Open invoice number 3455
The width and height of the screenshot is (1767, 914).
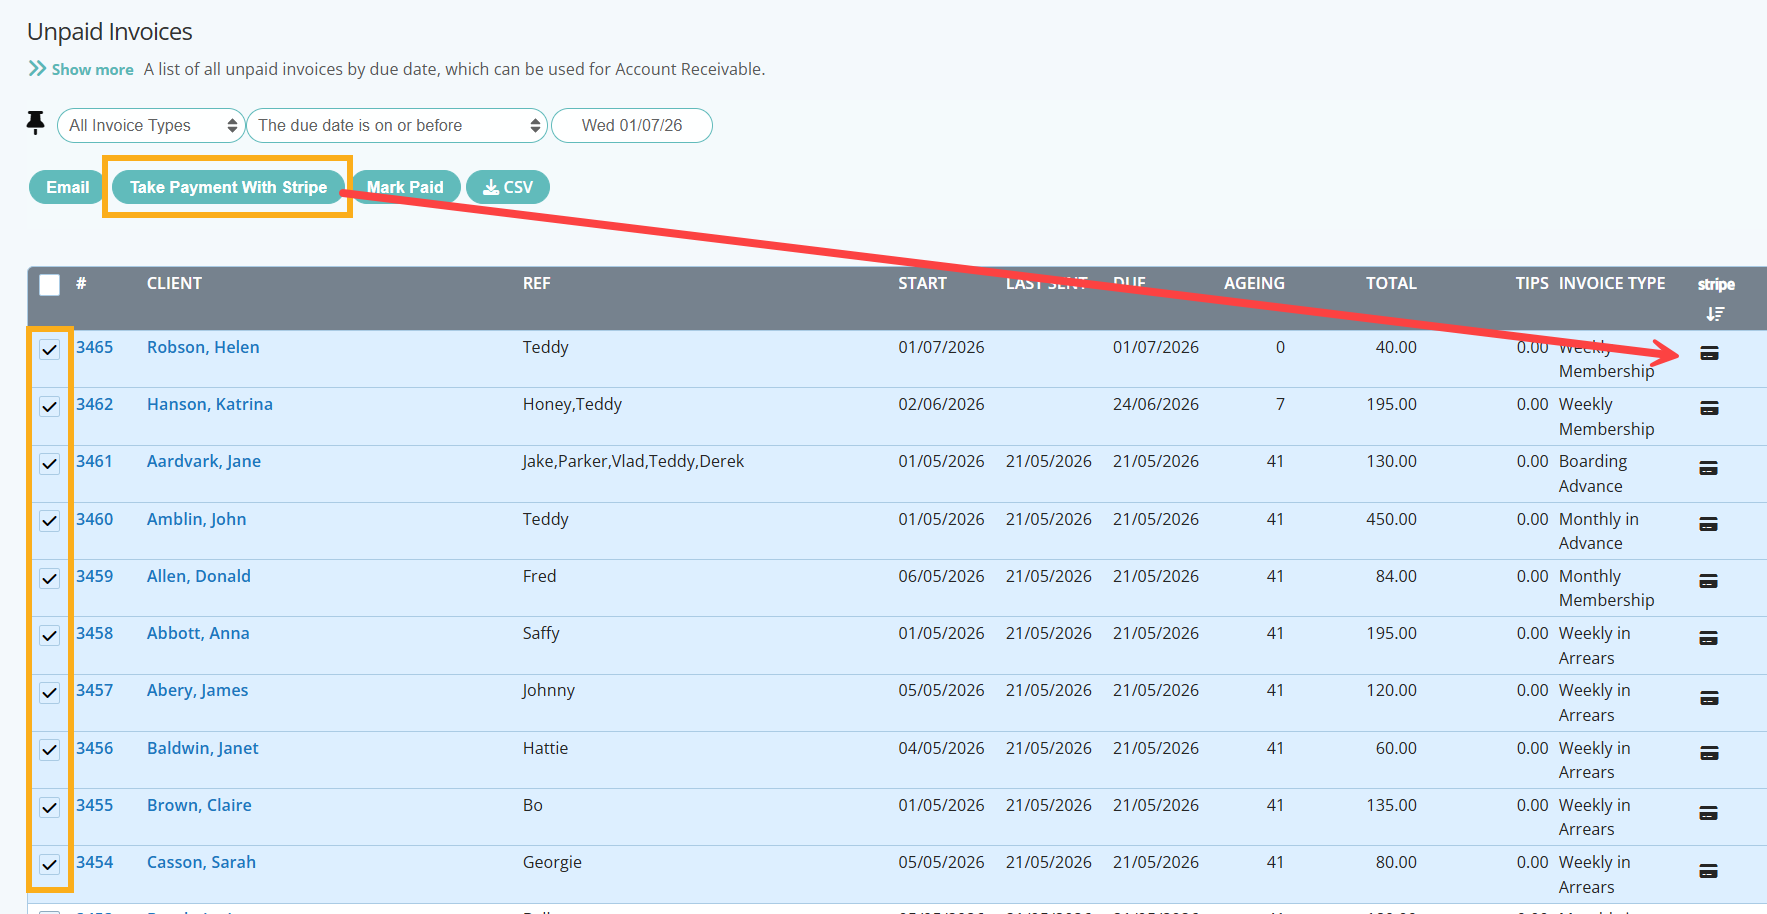click(95, 805)
